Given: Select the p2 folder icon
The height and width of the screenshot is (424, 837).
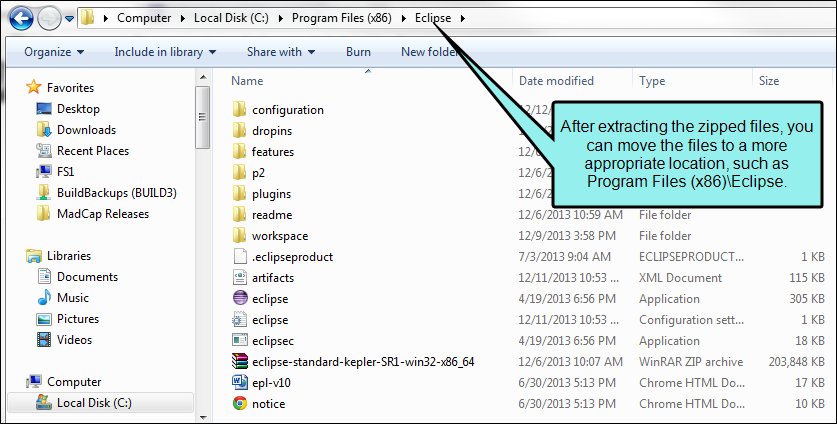Looking at the screenshot, I should pos(240,172).
